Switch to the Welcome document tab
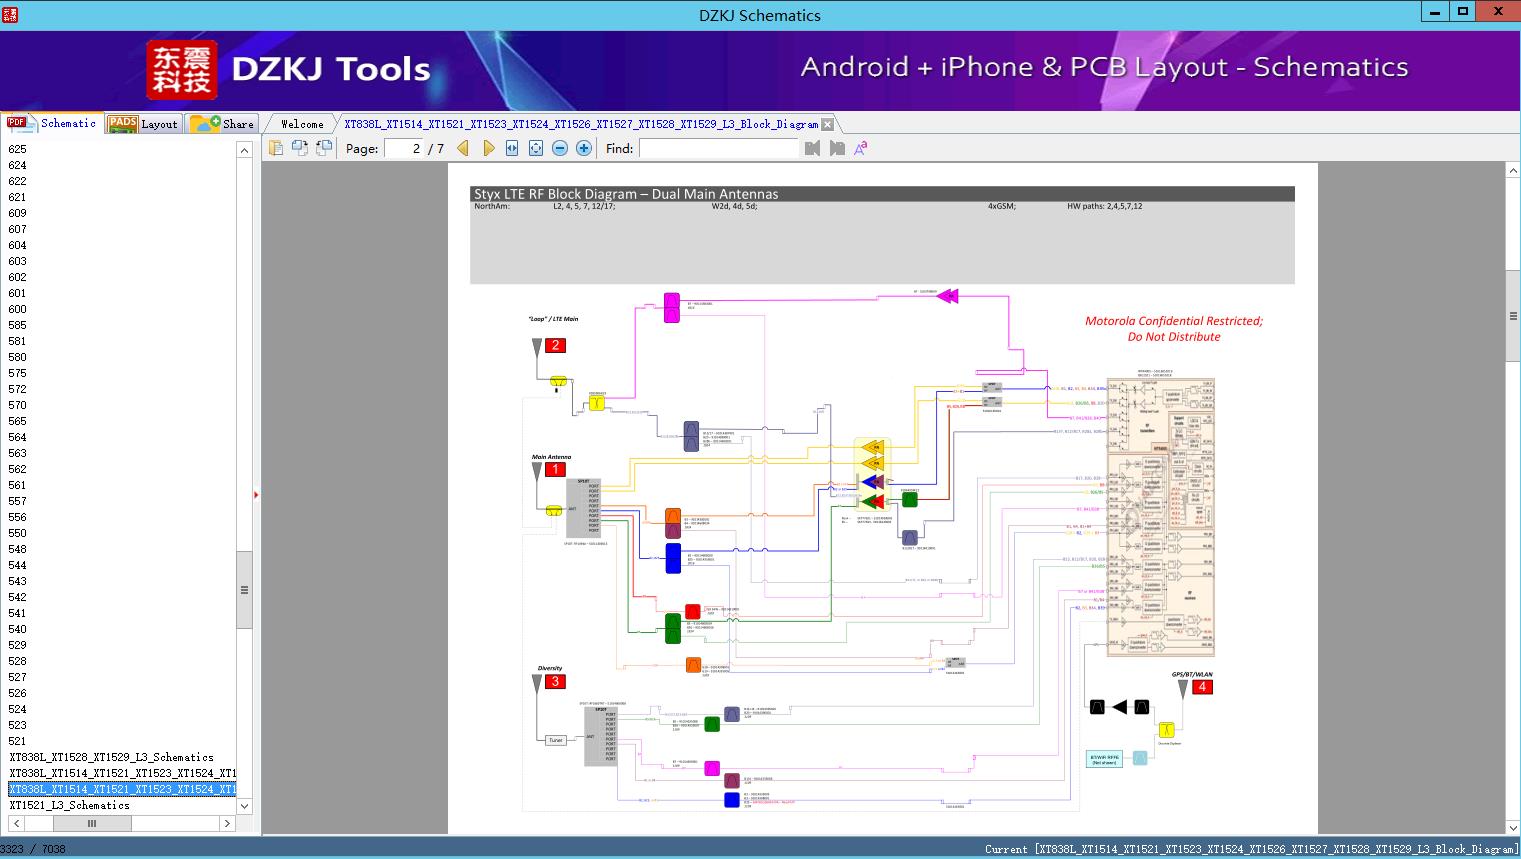 pos(301,124)
